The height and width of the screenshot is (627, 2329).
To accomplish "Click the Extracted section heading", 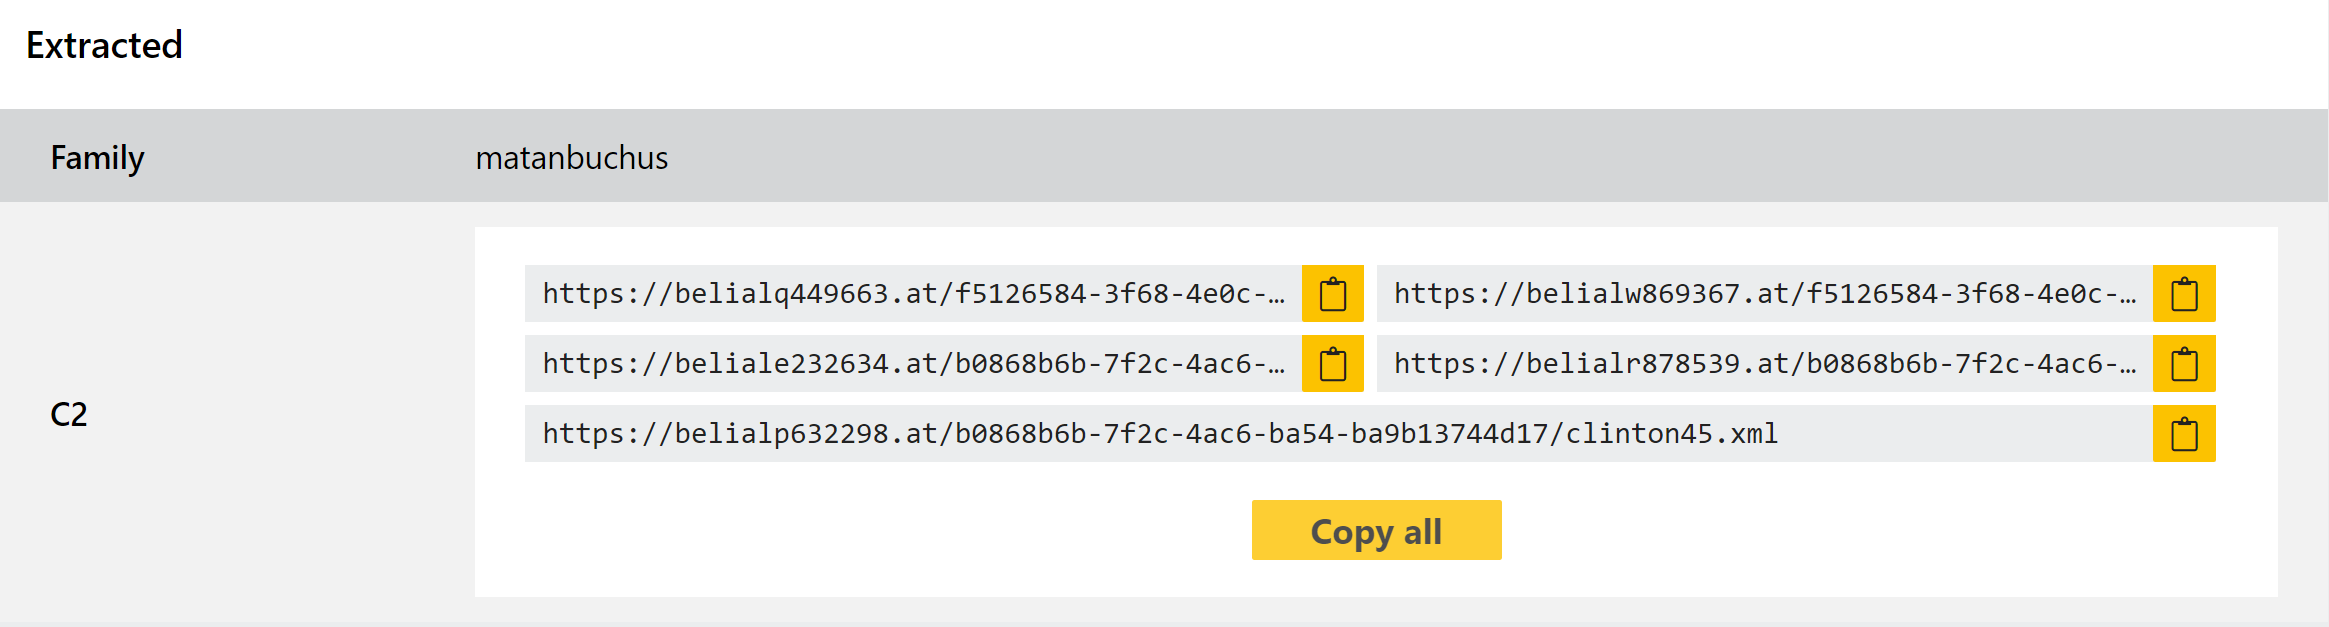I will (104, 45).
